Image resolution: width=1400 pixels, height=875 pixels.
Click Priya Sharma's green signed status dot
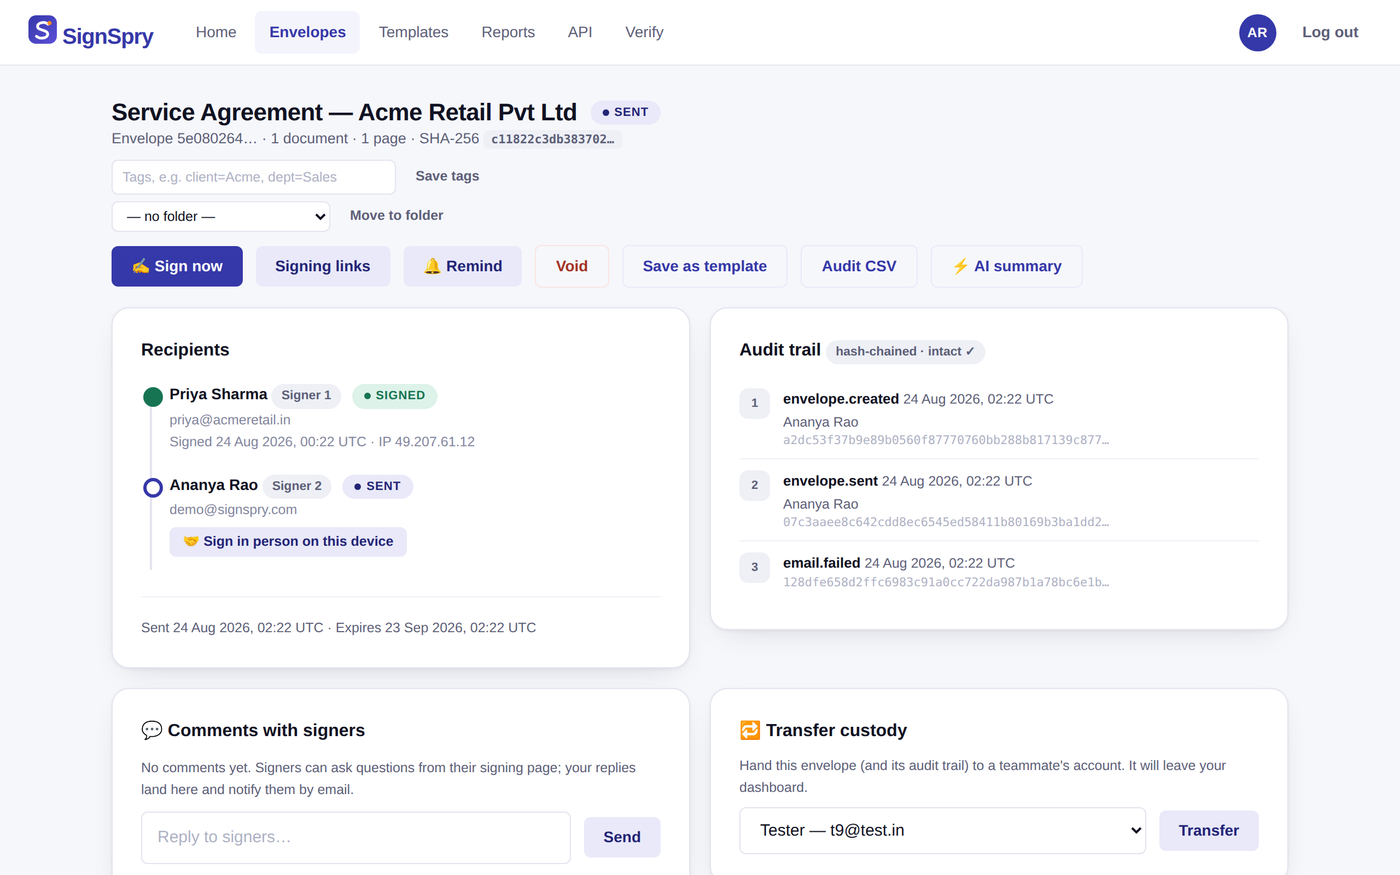coord(153,397)
